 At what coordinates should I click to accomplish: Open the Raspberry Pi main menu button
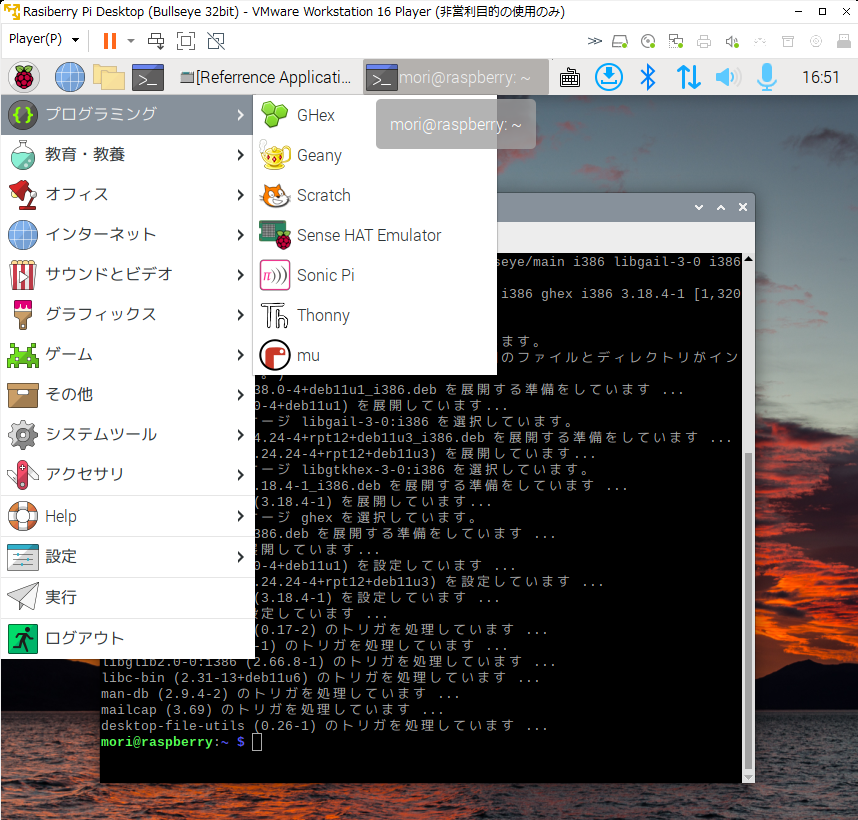[24, 77]
